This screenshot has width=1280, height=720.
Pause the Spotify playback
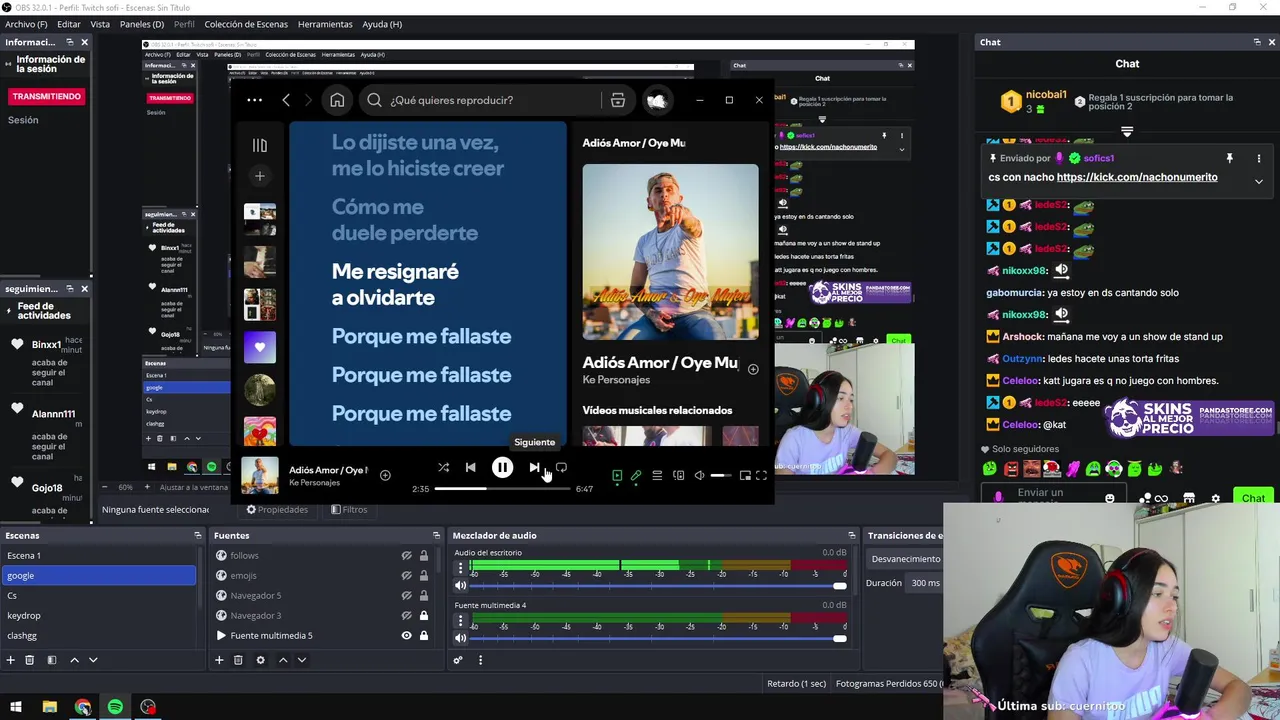click(x=502, y=467)
